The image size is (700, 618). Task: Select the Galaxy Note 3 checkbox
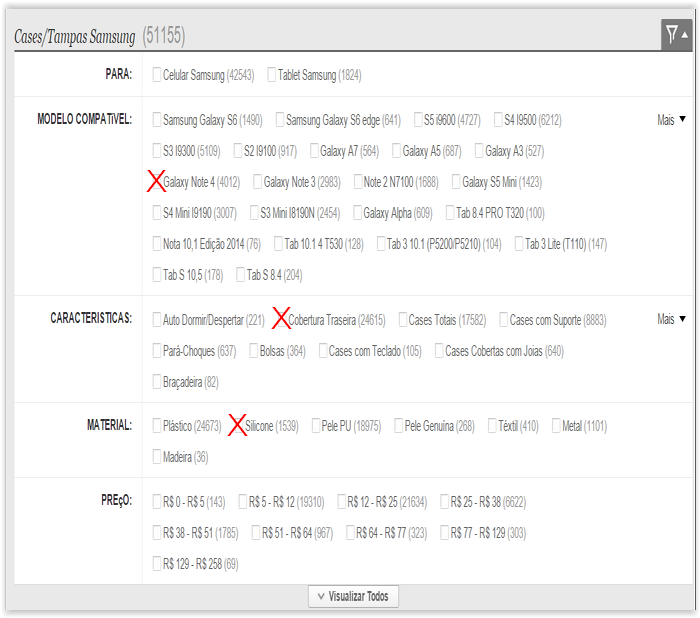tap(258, 182)
